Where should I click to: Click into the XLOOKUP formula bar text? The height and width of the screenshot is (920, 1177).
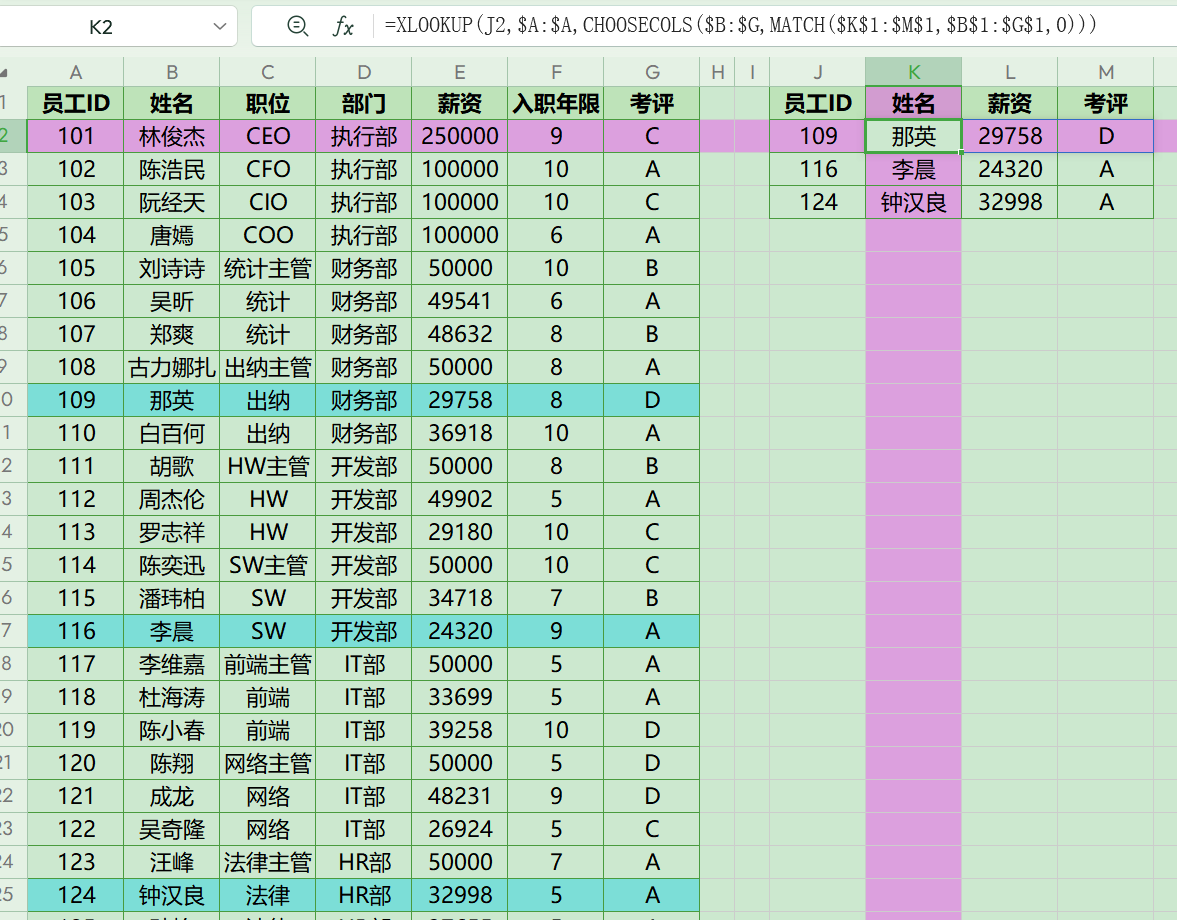tap(739, 26)
